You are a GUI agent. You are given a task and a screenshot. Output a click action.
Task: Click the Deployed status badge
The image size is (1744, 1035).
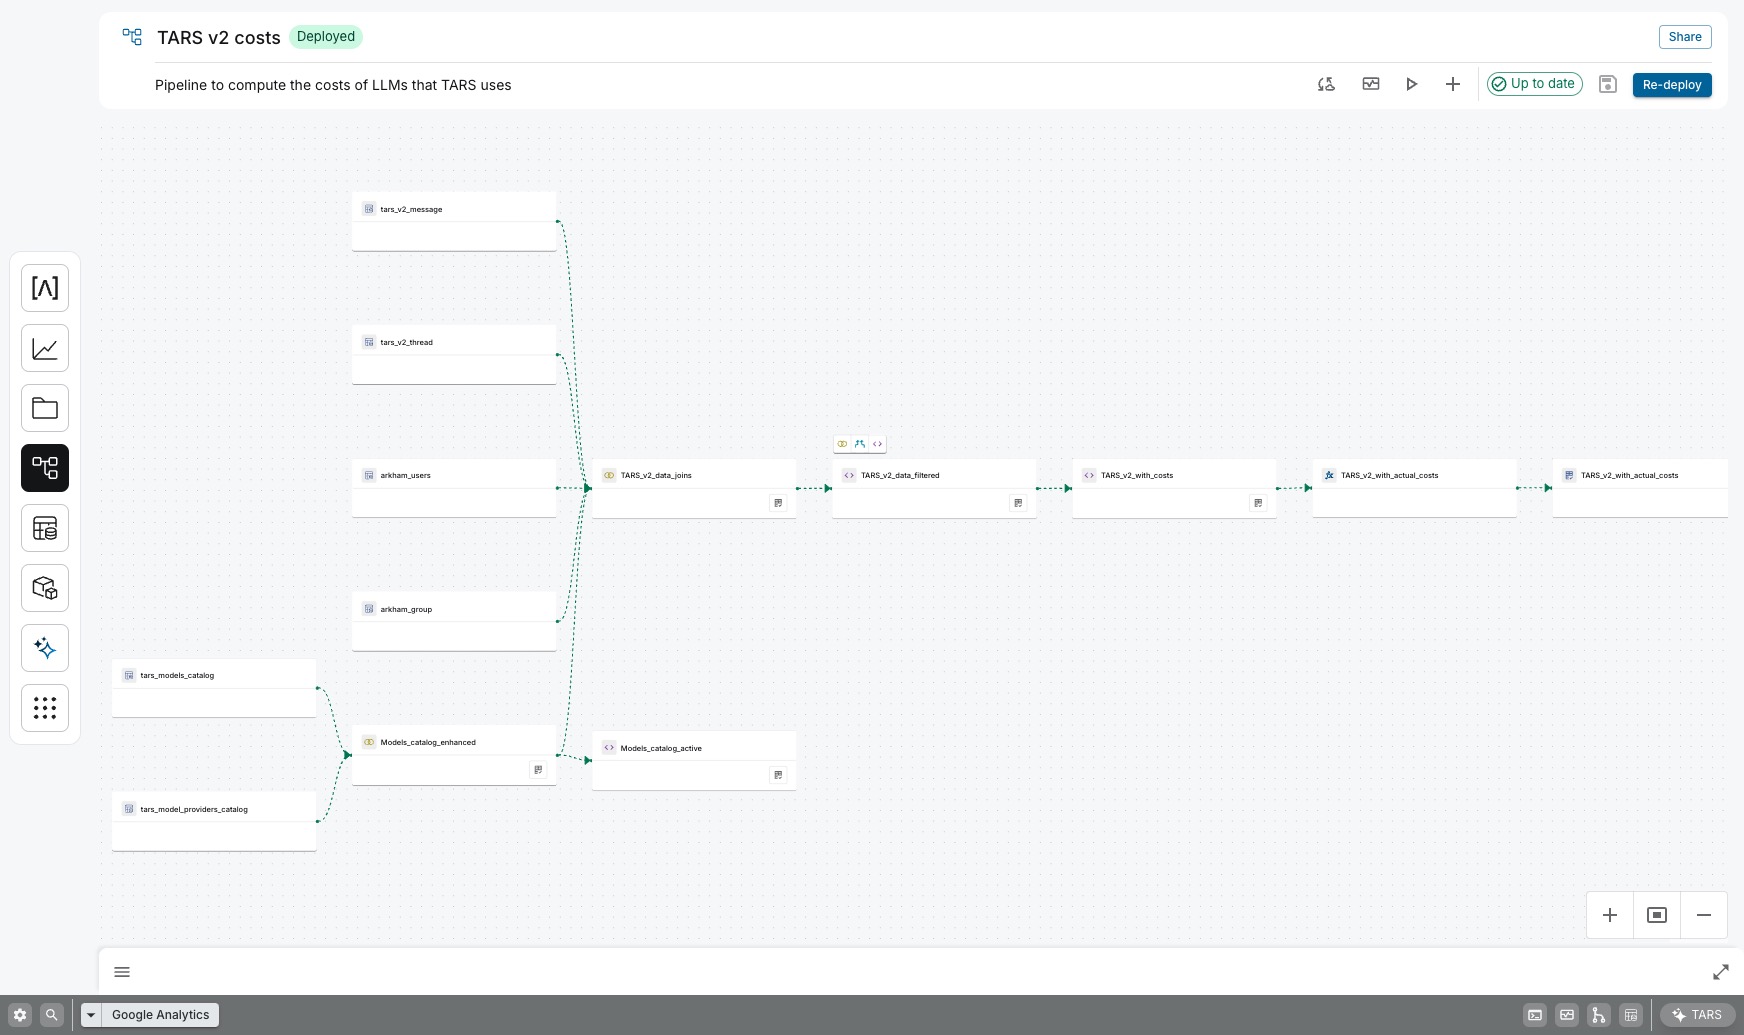tap(326, 36)
